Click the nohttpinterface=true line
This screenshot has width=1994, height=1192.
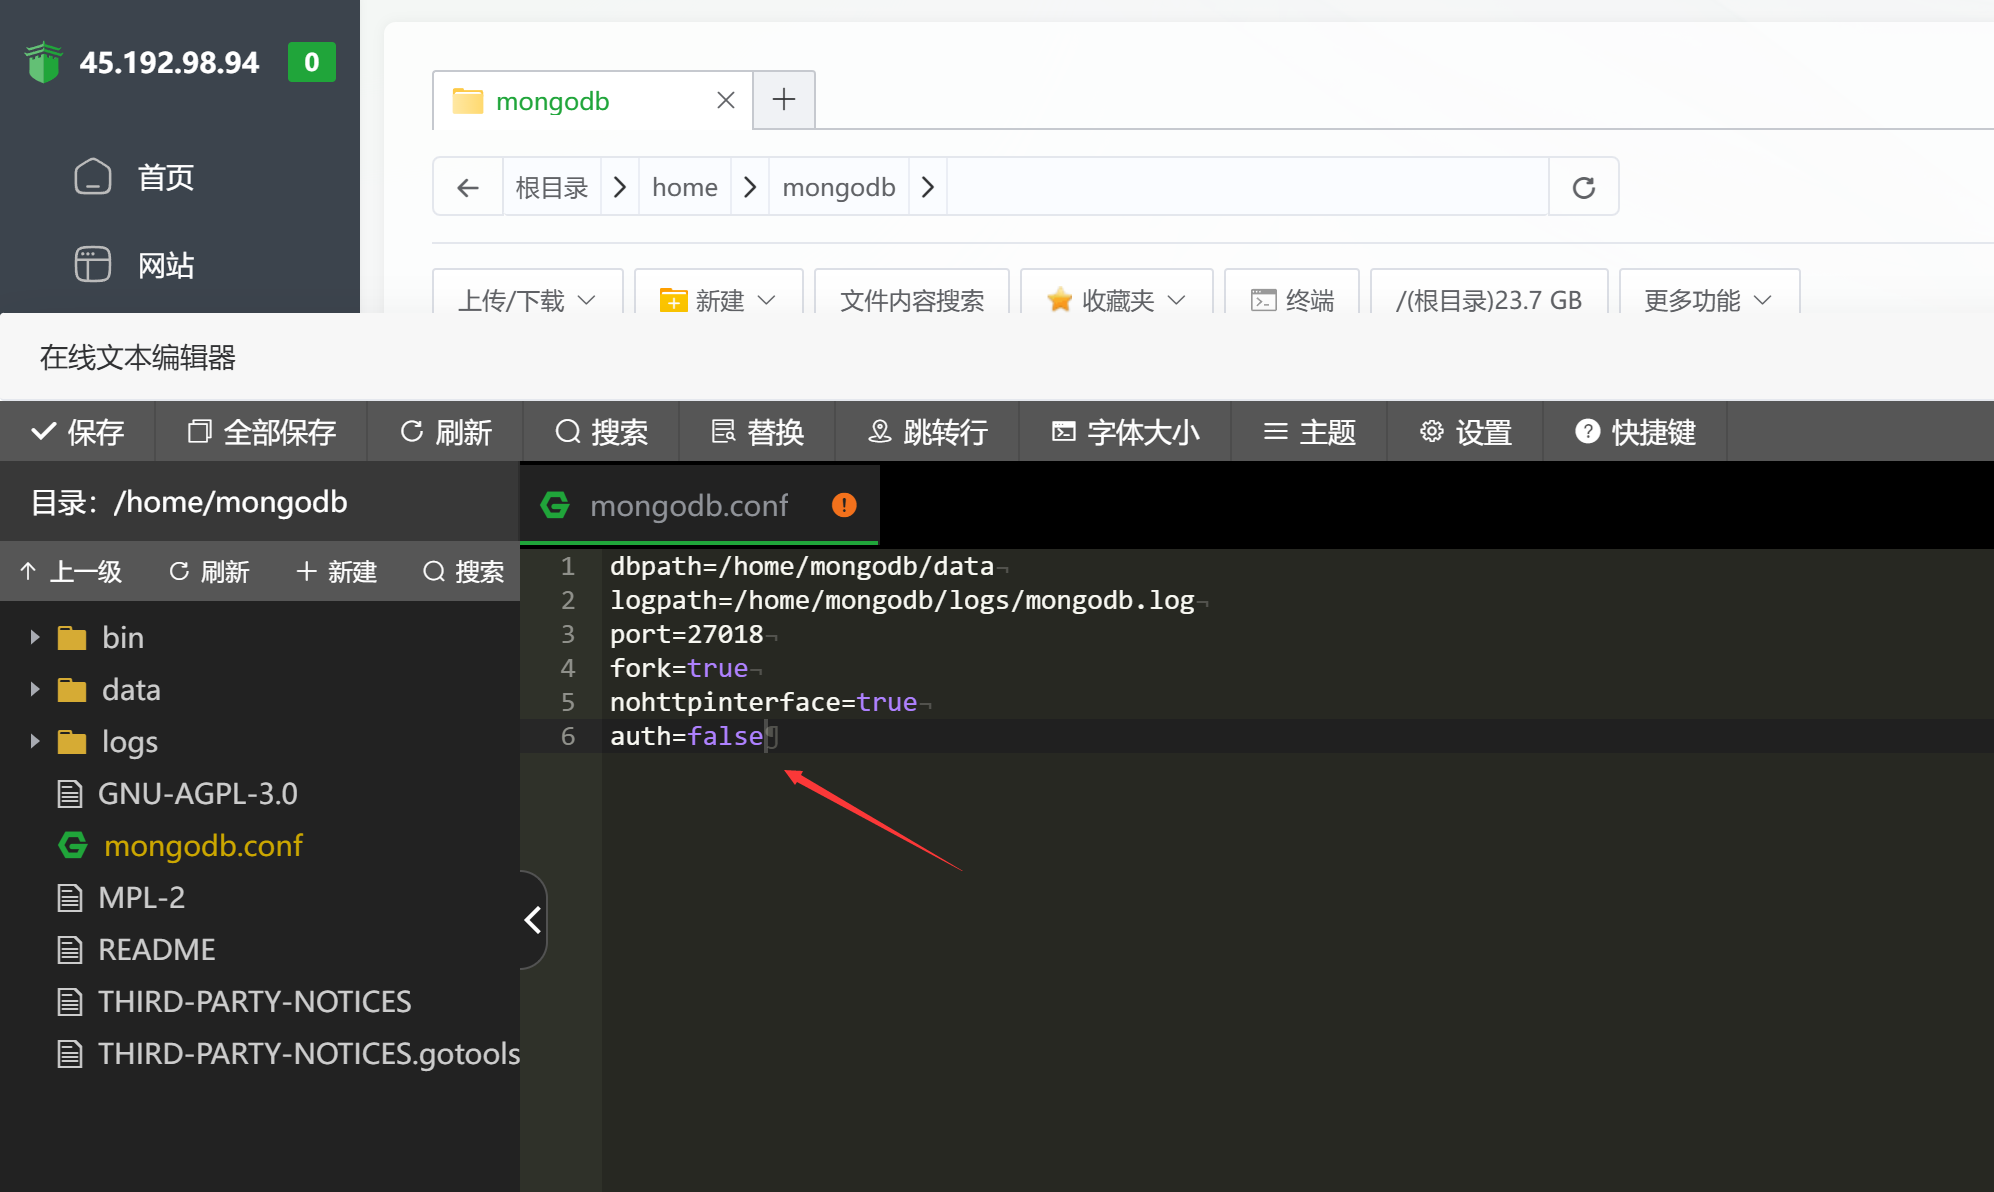tap(764, 702)
